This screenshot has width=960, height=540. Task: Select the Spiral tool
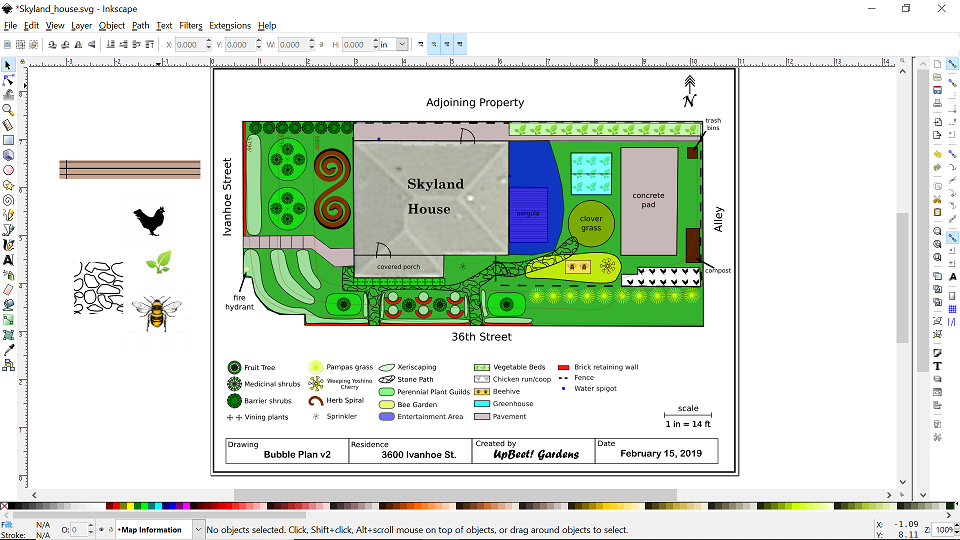point(8,199)
